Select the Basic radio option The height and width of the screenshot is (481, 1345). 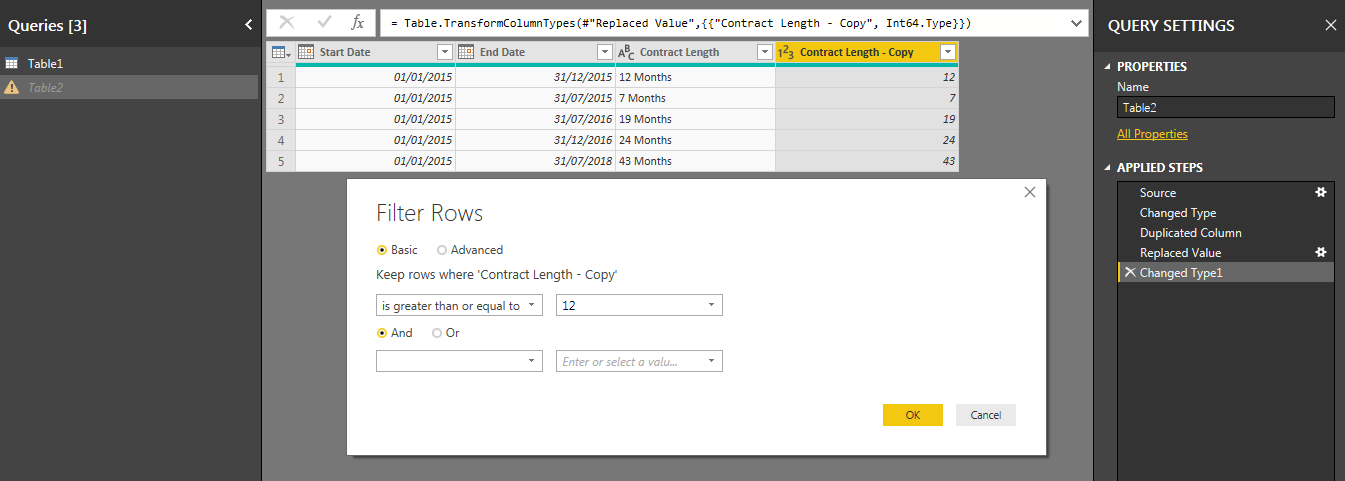(381, 250)
